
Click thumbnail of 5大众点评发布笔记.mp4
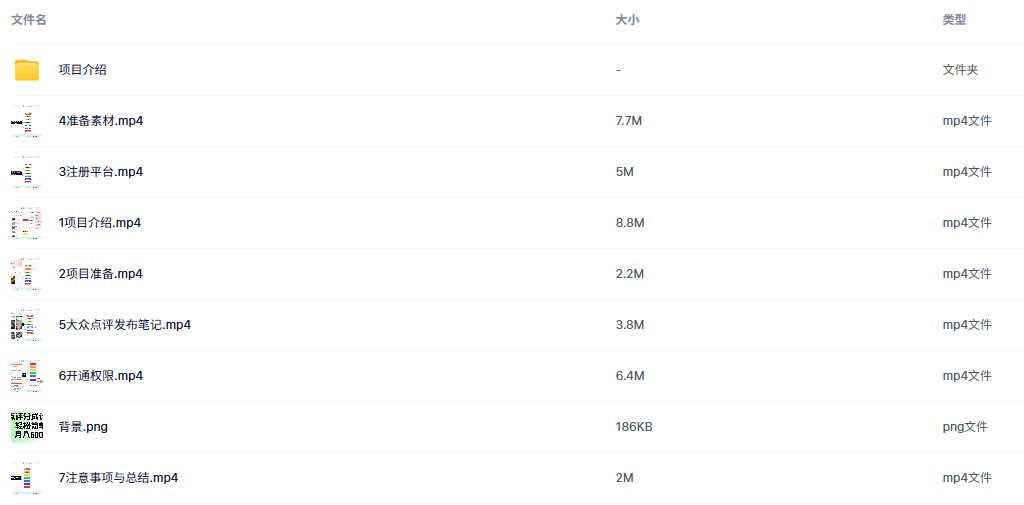pos(27,325)
